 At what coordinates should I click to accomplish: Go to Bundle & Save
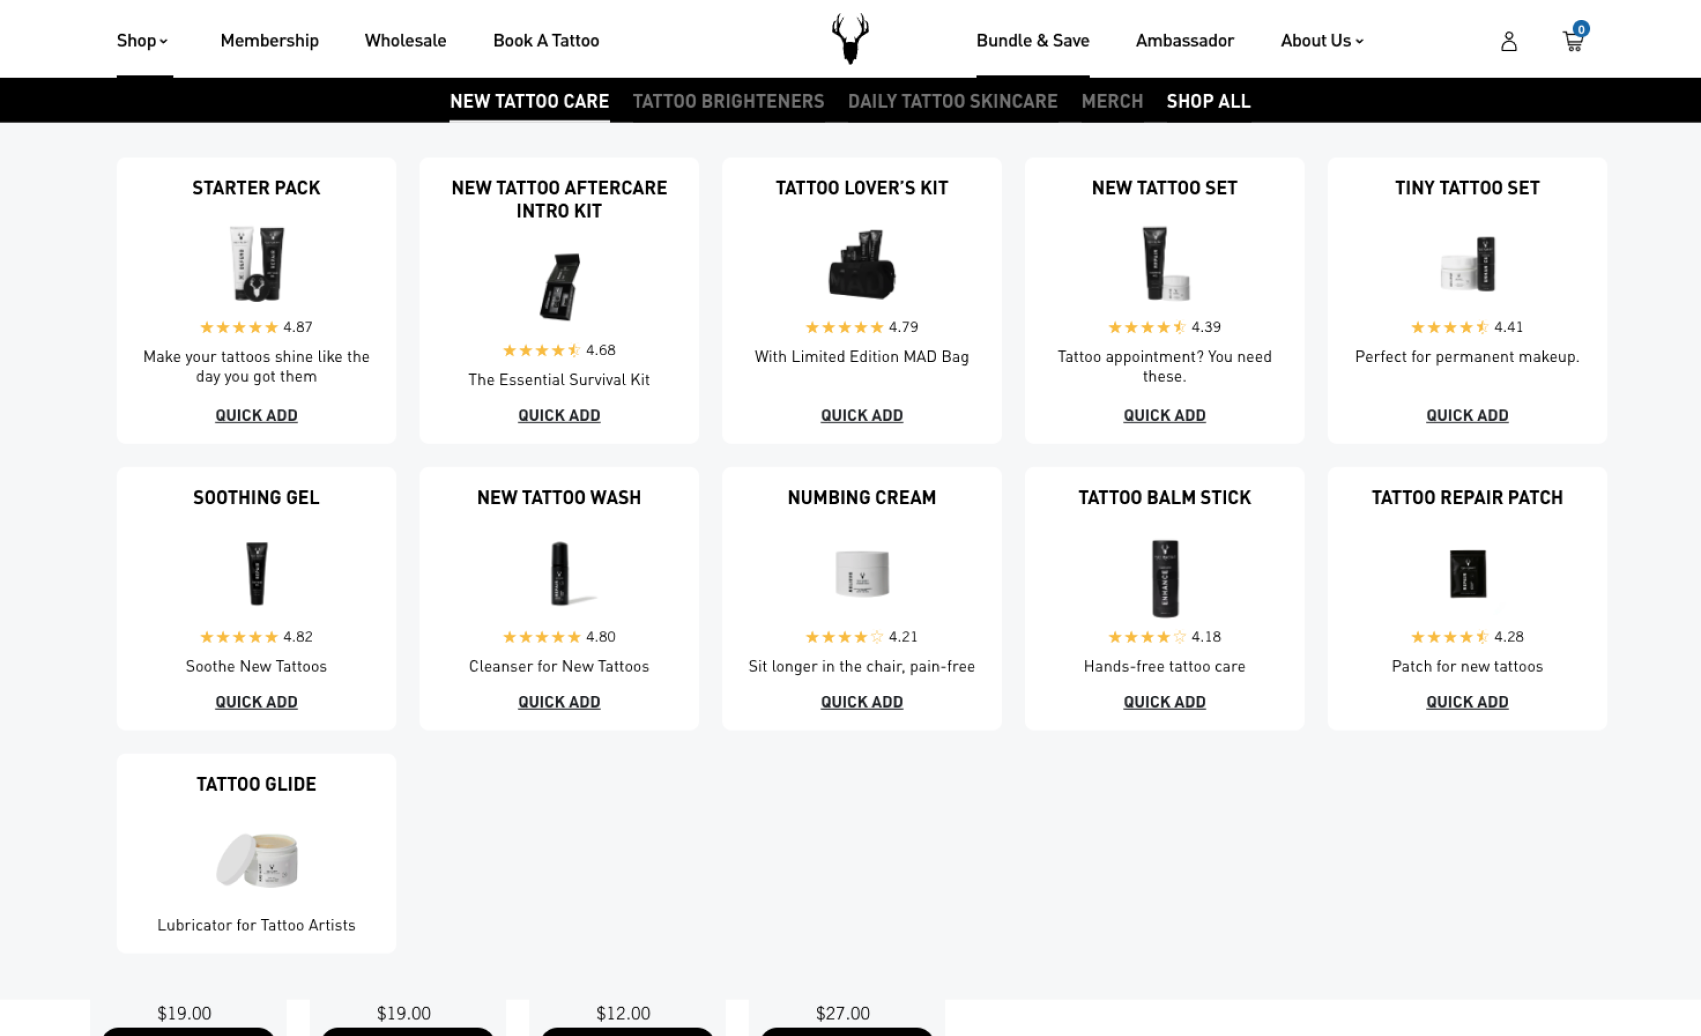[1033, 41]
